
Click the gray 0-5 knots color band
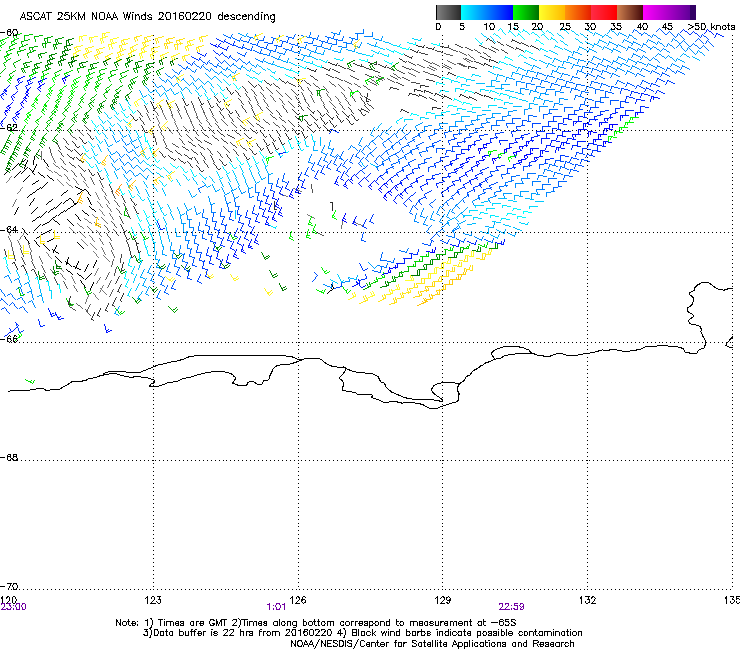(x=448, y=12)
